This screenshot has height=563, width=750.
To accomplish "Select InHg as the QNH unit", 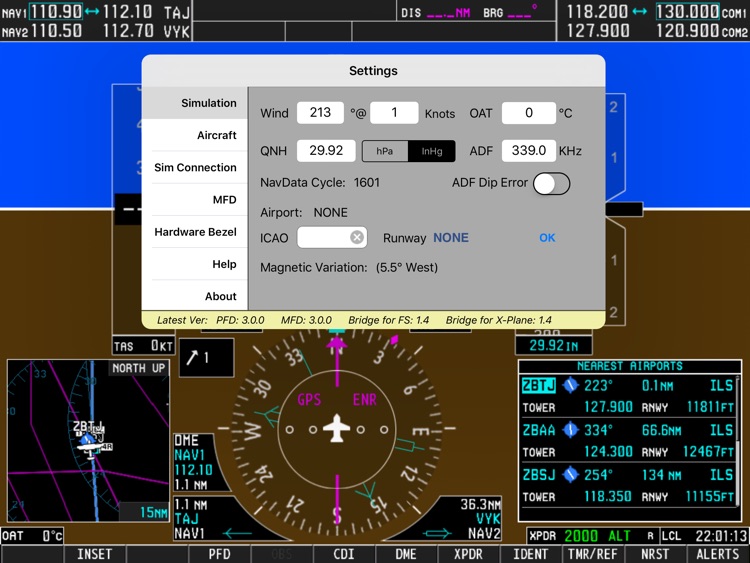I will pyautogui.click(x=432, y=151).
